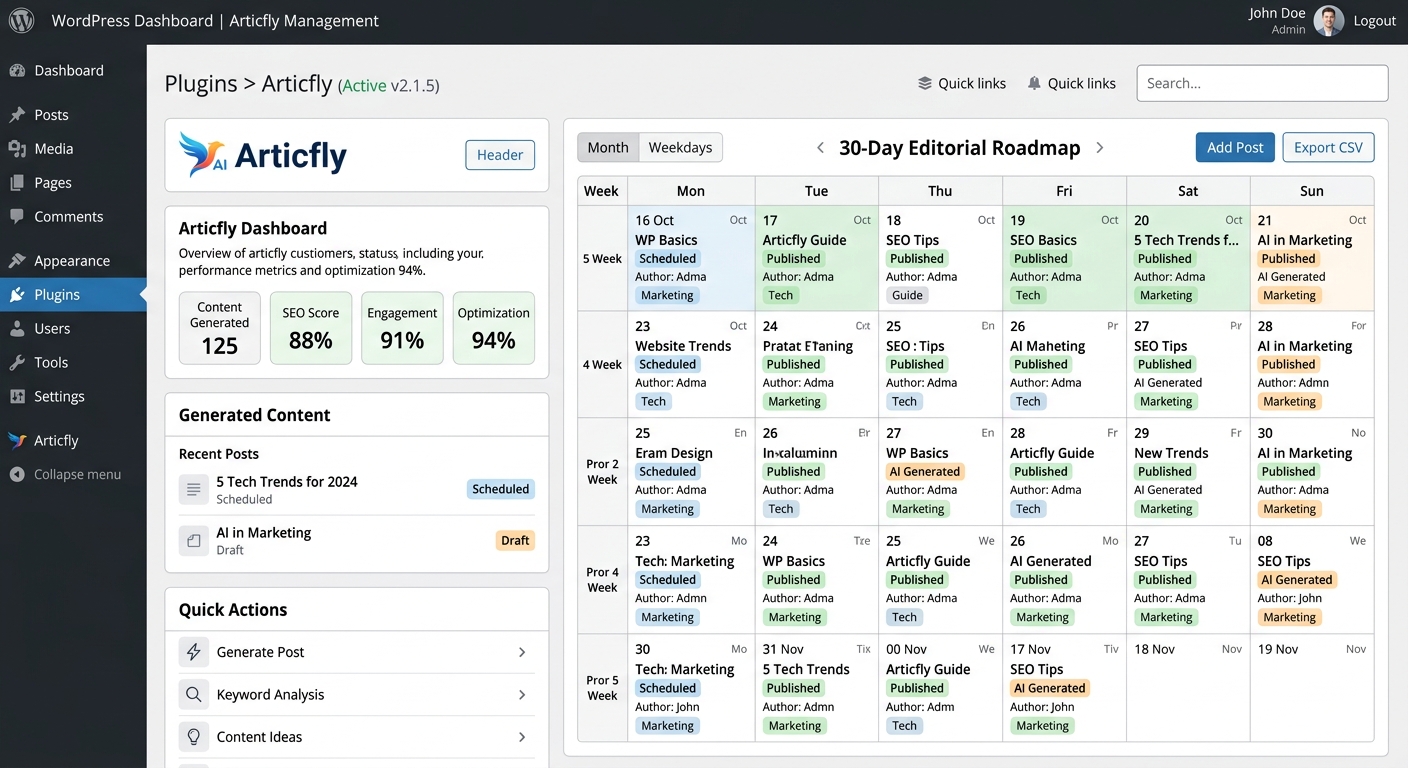Click the Mon column header
The height and width of the screenshot is (768, 1408).
(x=691, y=191)
